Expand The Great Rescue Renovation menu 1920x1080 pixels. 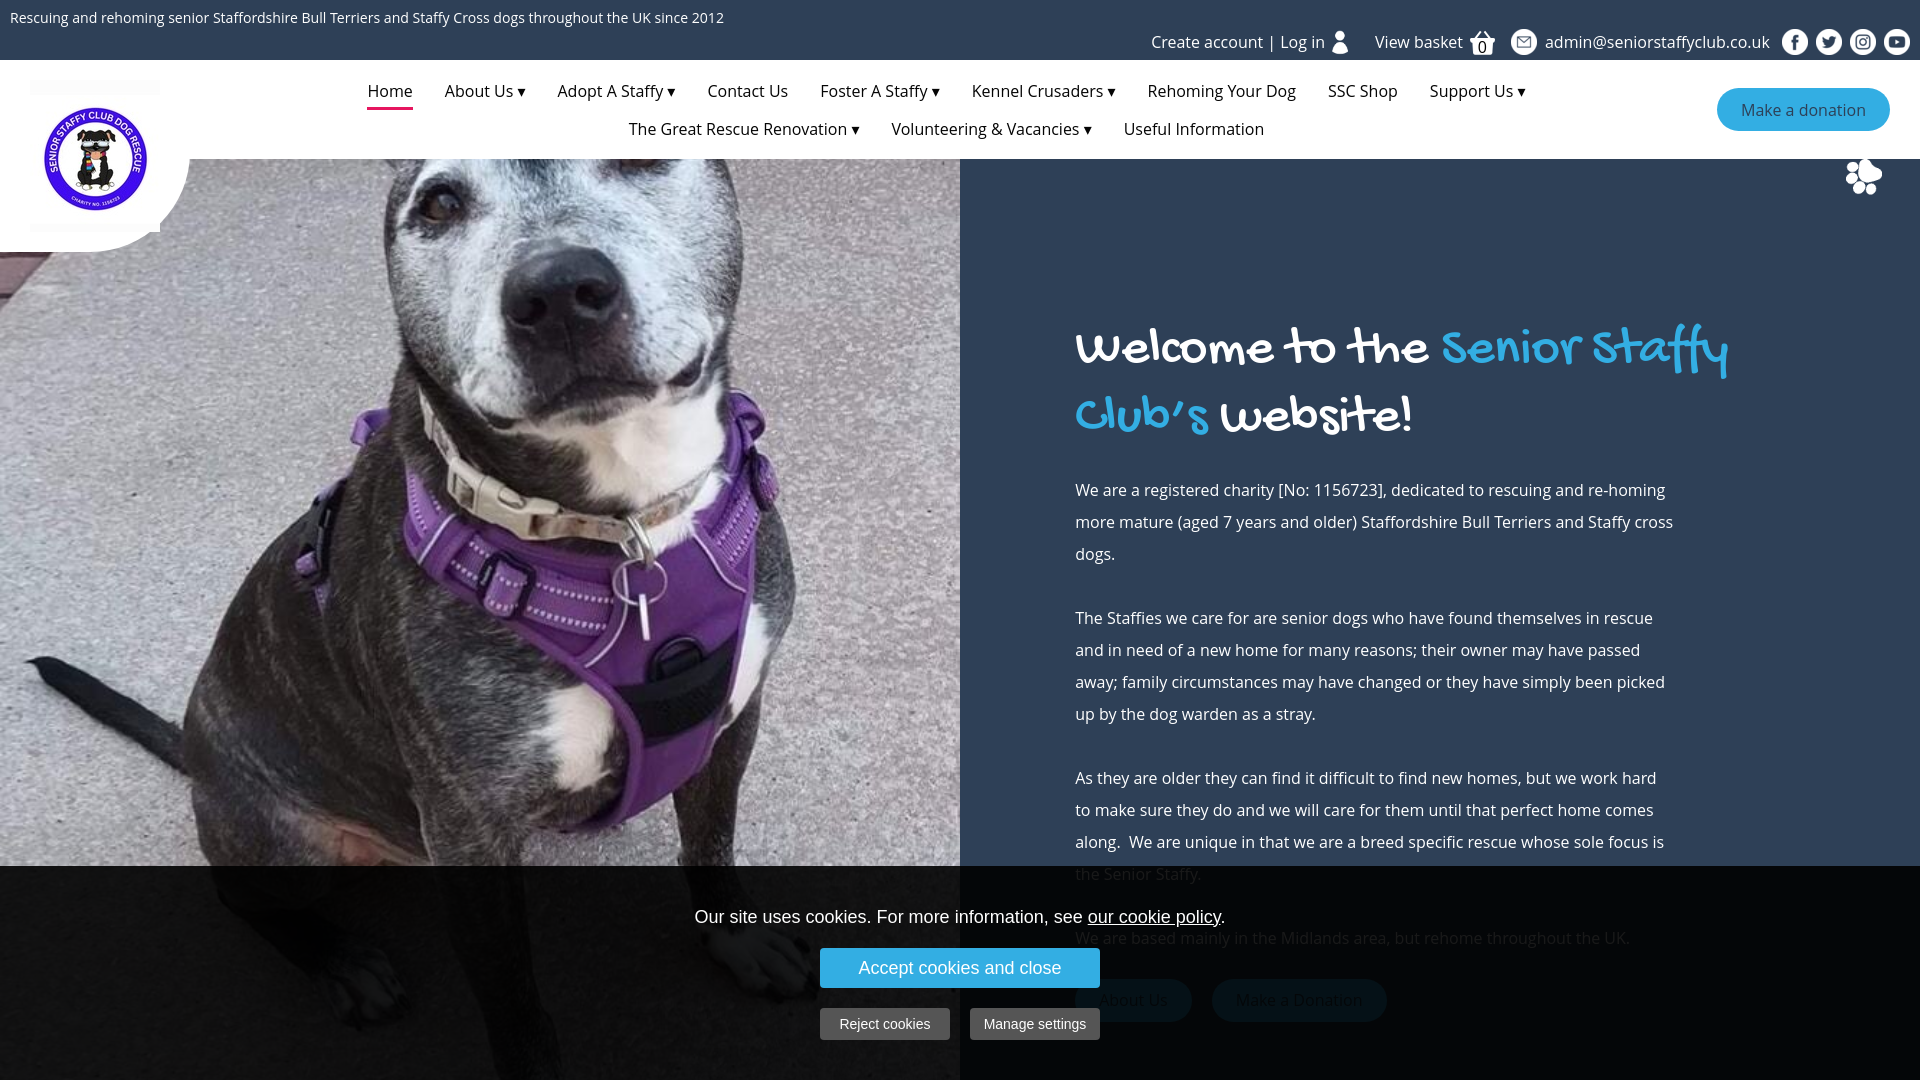coord(744,129)
